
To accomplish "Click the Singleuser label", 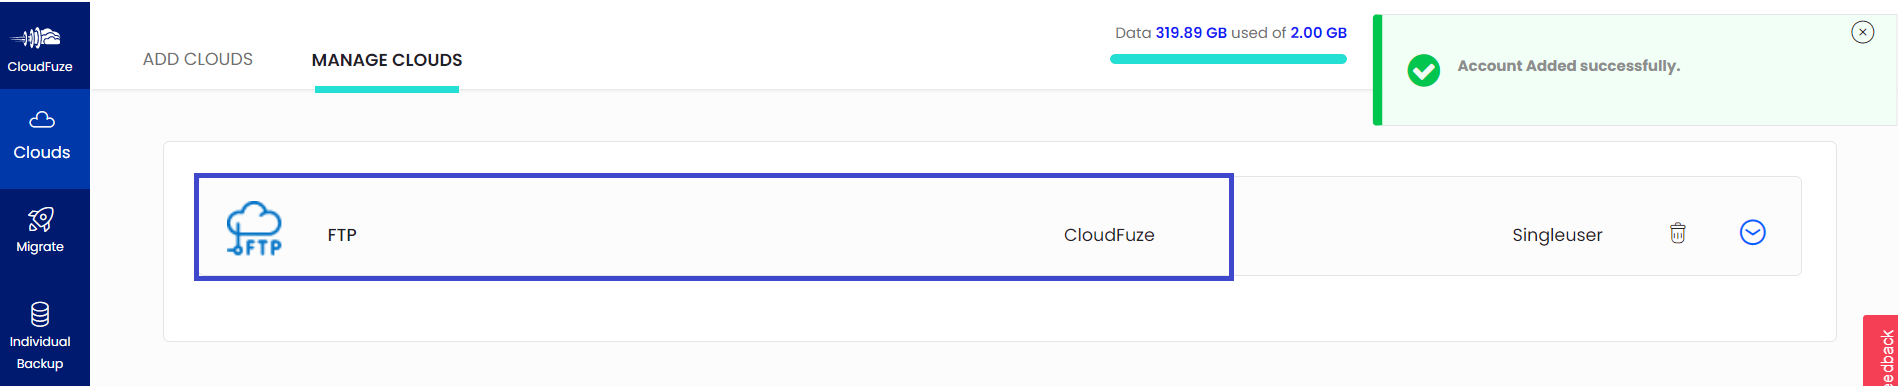I will tap(1557, 235).
